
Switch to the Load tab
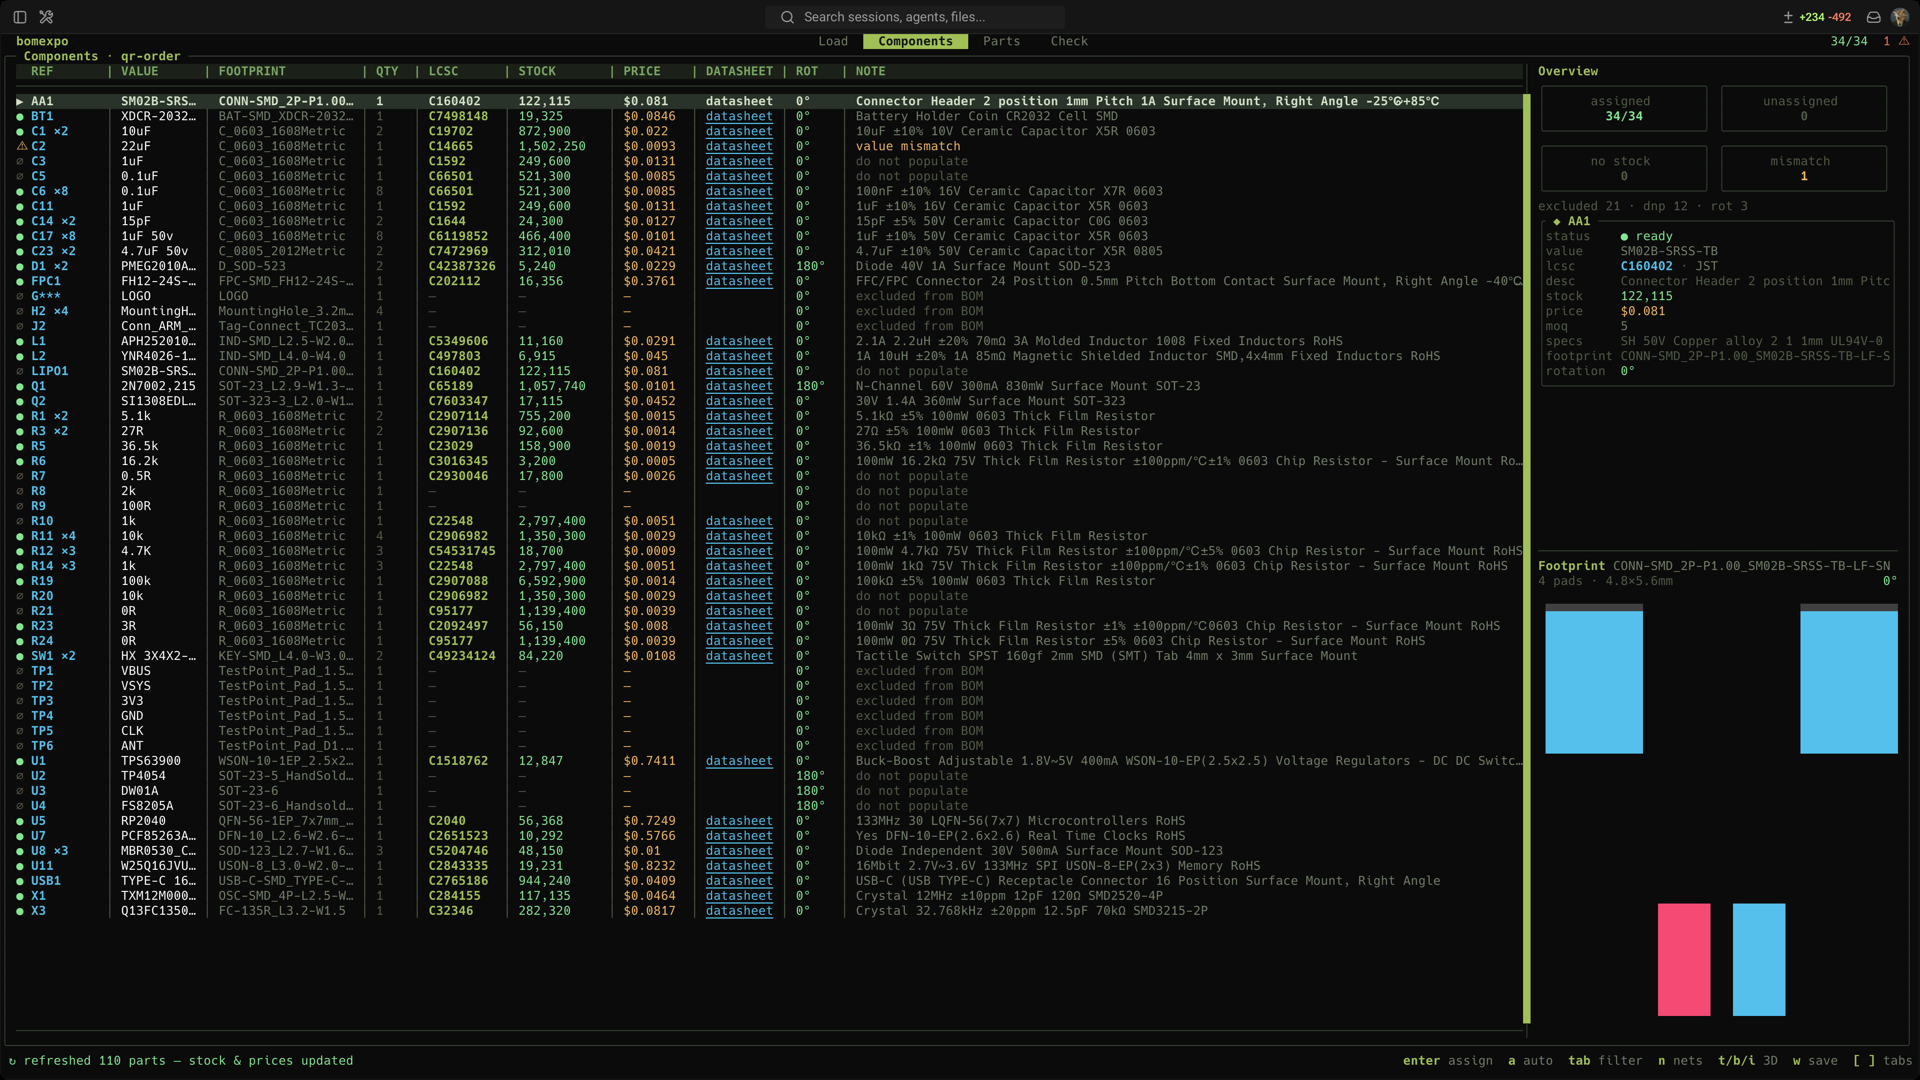[833, 41]
